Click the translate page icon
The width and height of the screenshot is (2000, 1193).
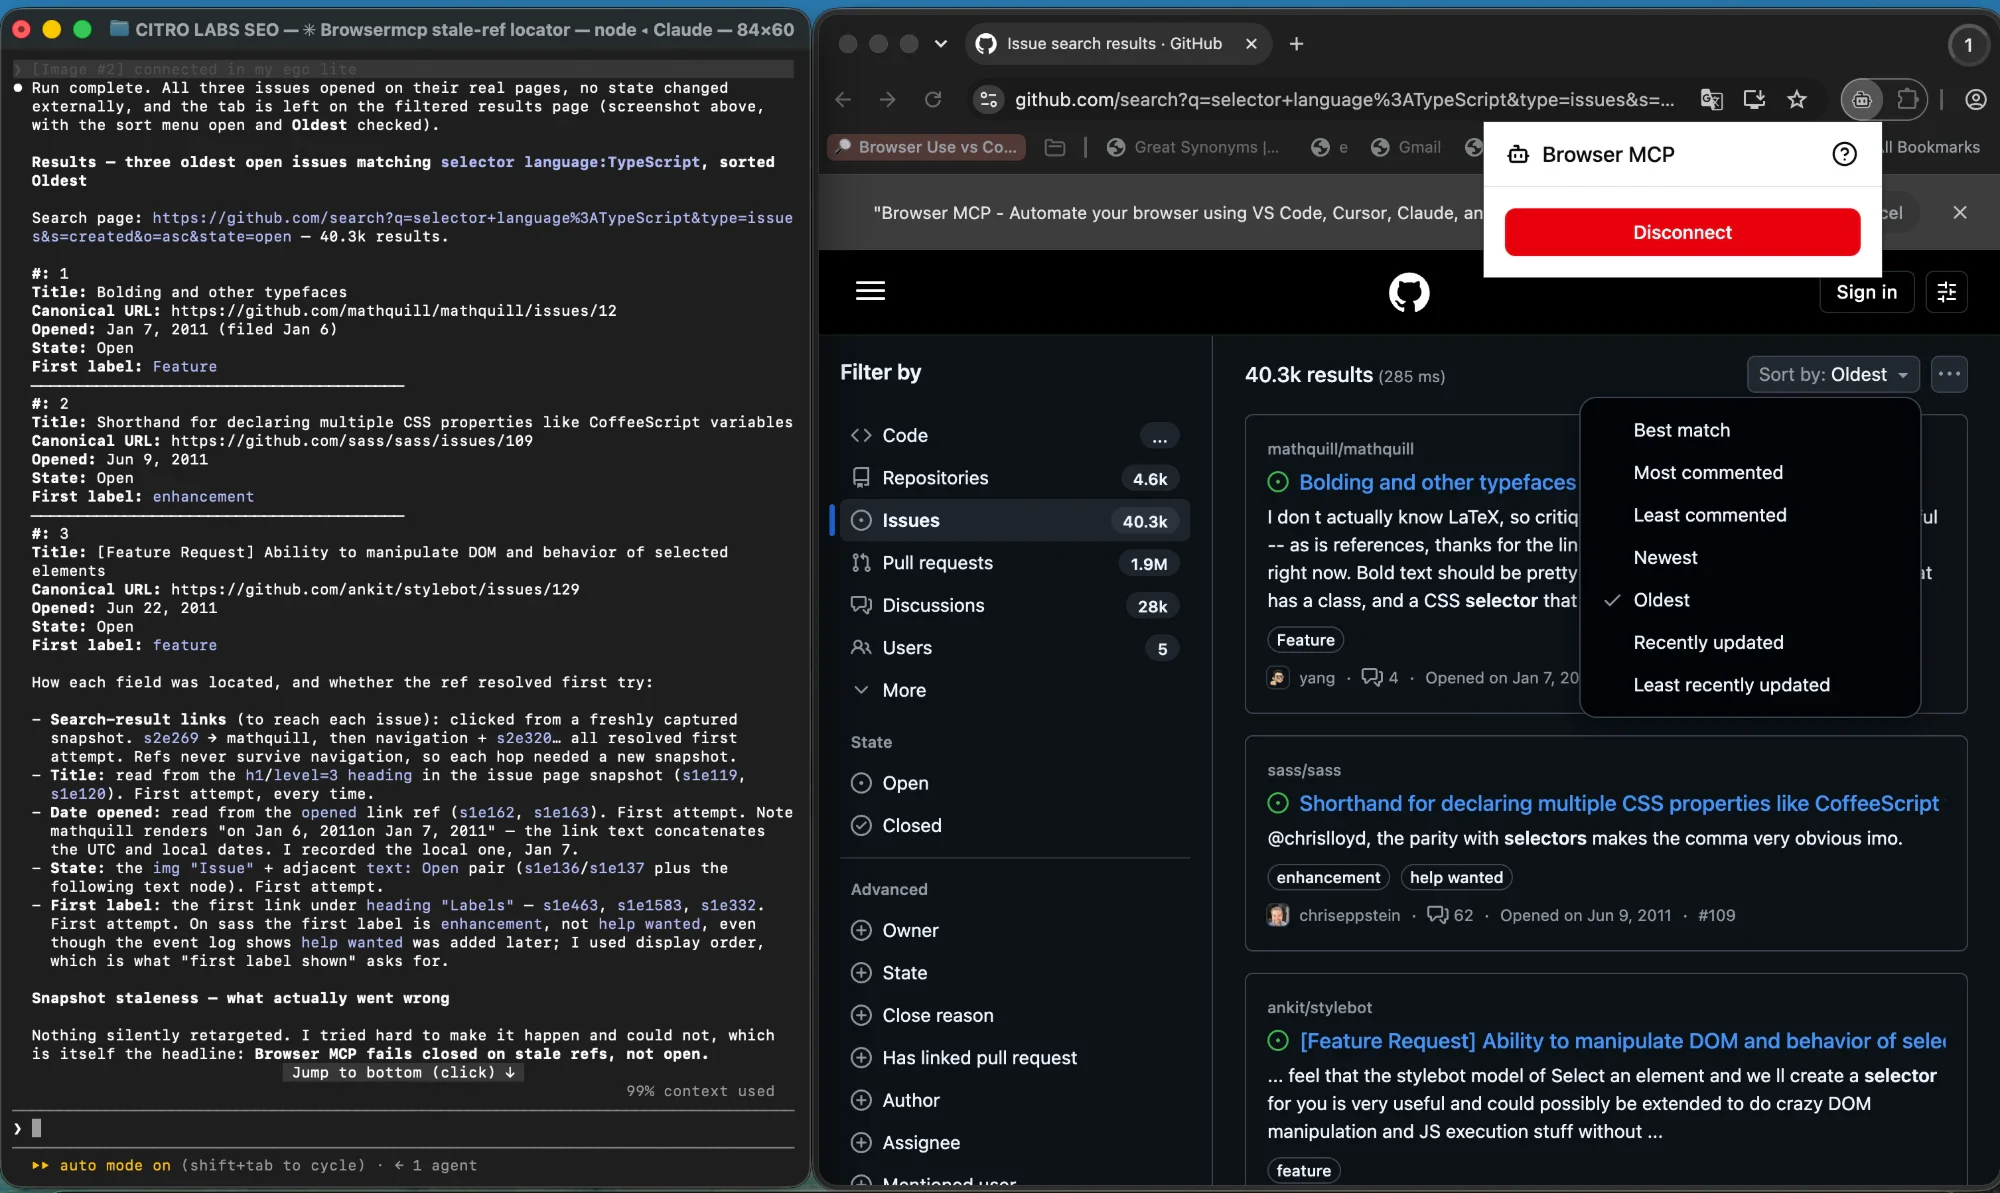(1712, 99)
